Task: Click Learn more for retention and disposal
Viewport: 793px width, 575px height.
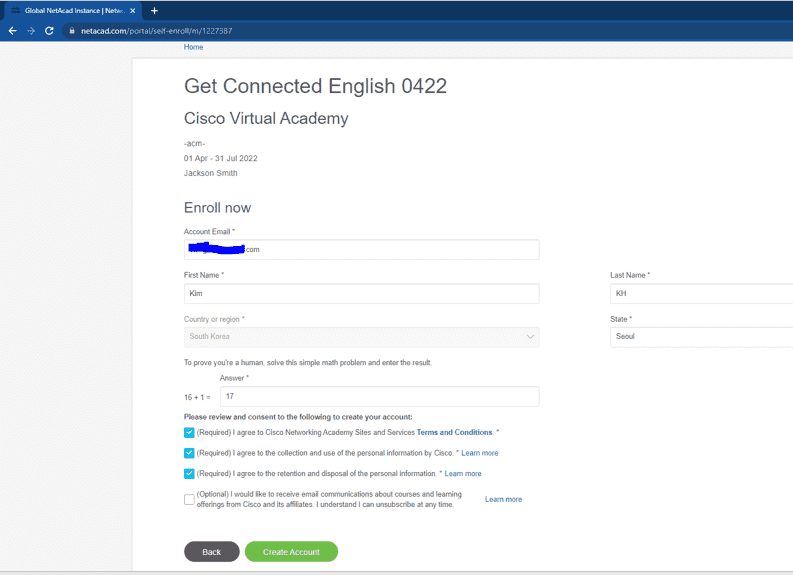Action: [x=463, y=474]
